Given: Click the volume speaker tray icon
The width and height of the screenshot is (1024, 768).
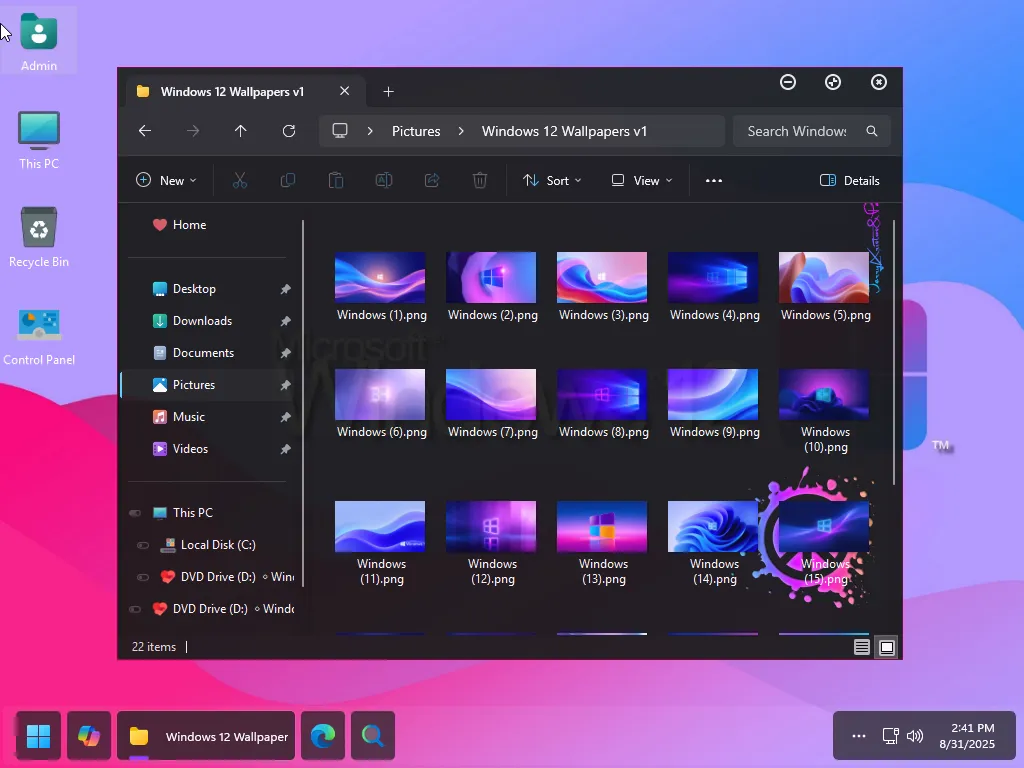Looking at the screenshot, I should coord(915,736).
